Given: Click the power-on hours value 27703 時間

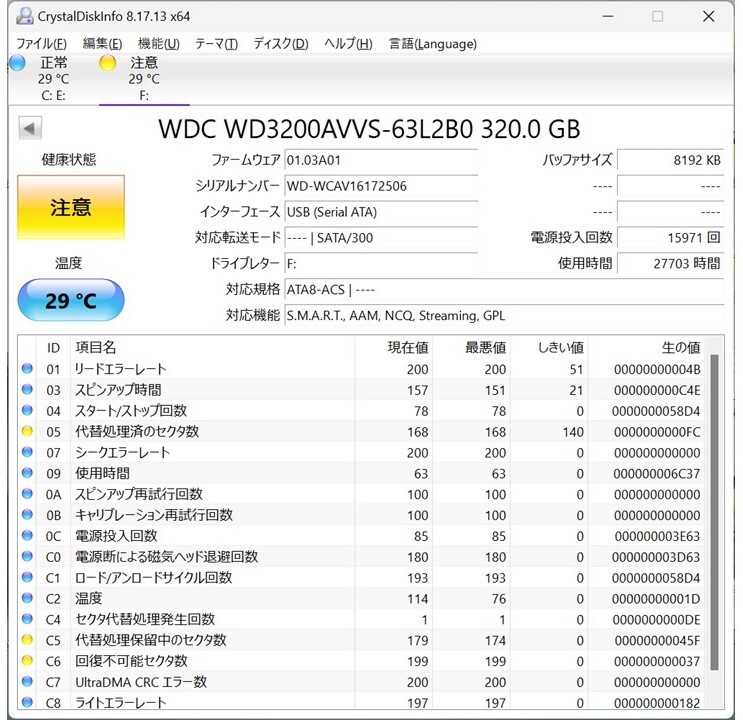Looking at the screenshot, I should 671,264.
